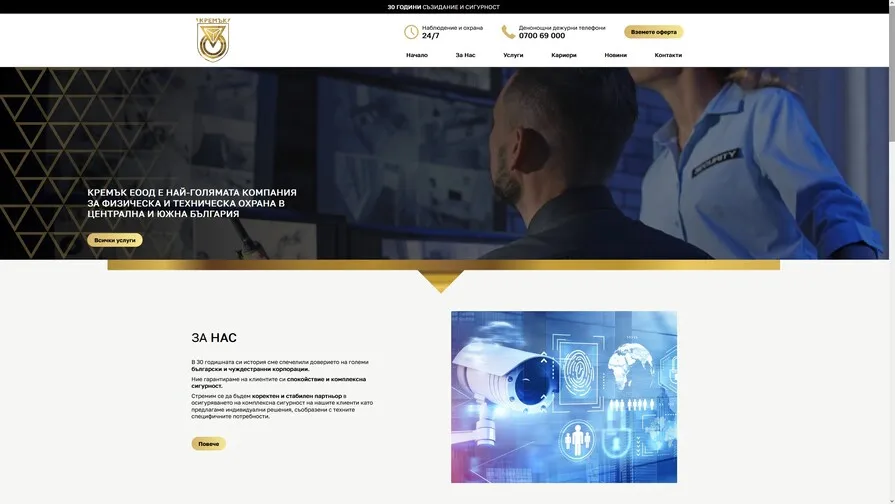Viewport: 895px width, 504px height.
Task: Click the 30 ГОДИНИ top banner text
Action: [x=444, y=7]
